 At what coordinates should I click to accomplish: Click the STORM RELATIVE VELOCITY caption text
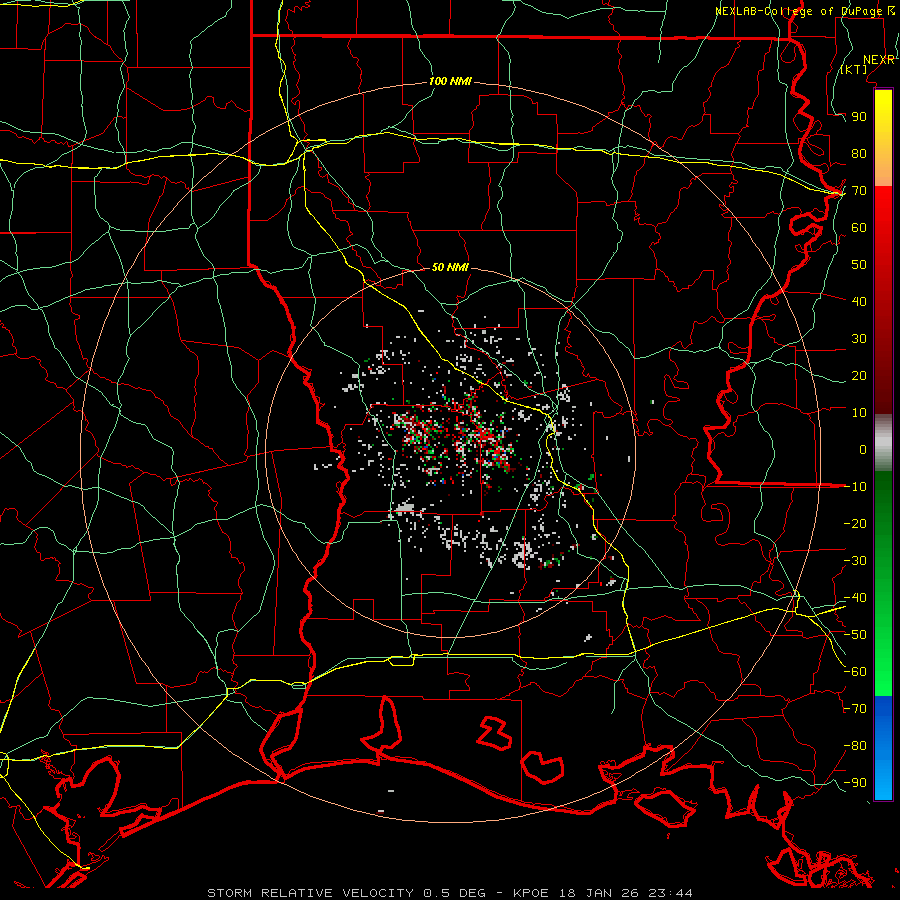(310, 893)
